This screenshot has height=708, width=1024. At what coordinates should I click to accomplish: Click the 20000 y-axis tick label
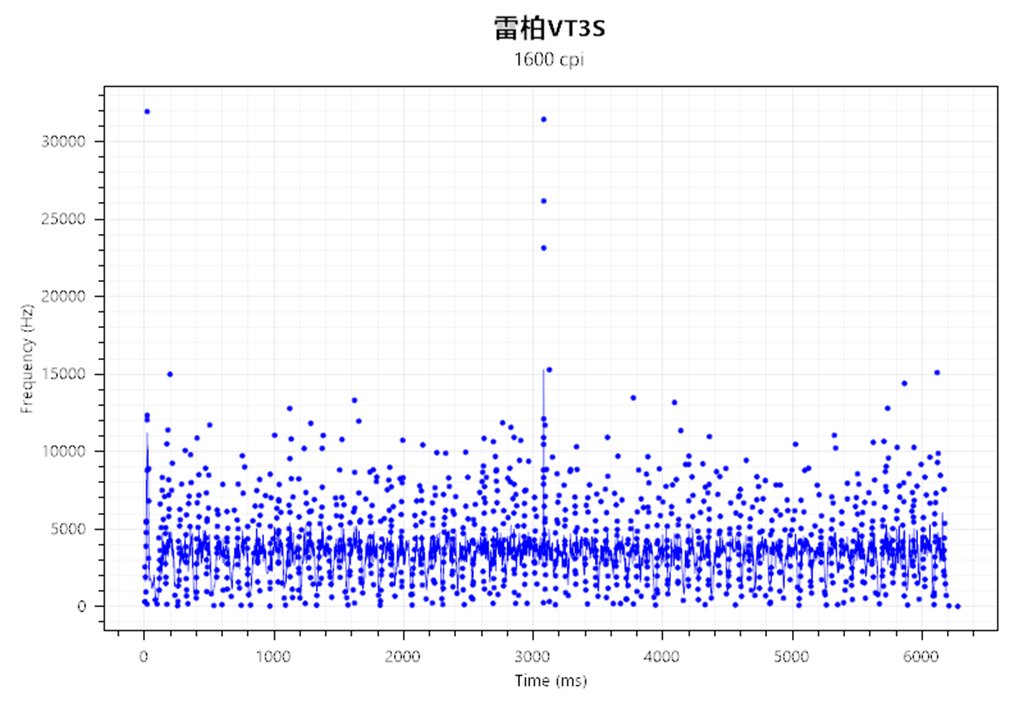(63, 297)
